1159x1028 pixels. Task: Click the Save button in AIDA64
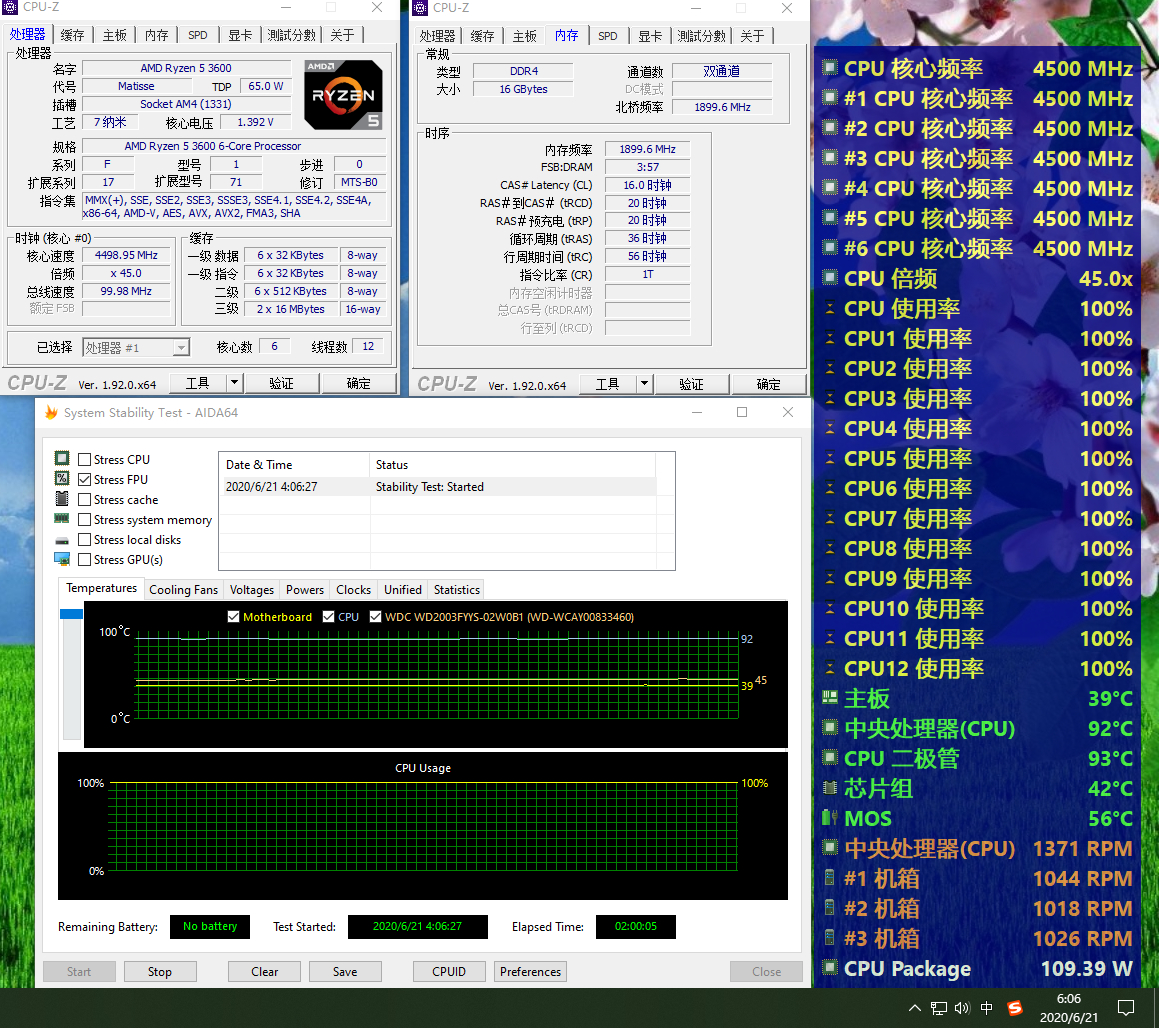coord(345,971)
